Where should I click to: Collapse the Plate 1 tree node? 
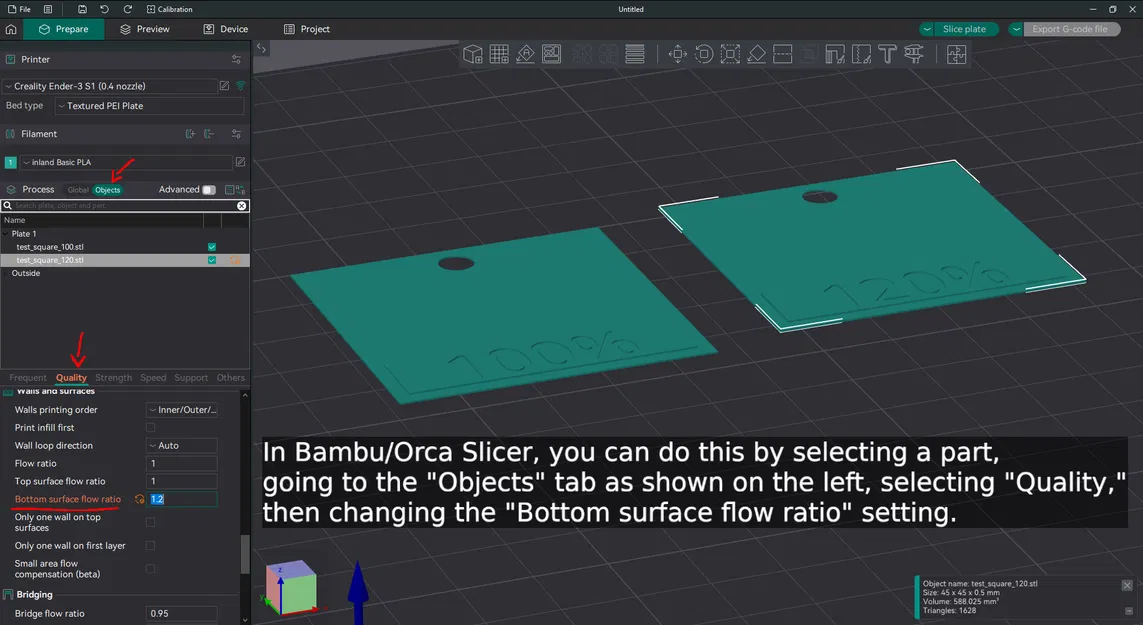pos(6,234)
